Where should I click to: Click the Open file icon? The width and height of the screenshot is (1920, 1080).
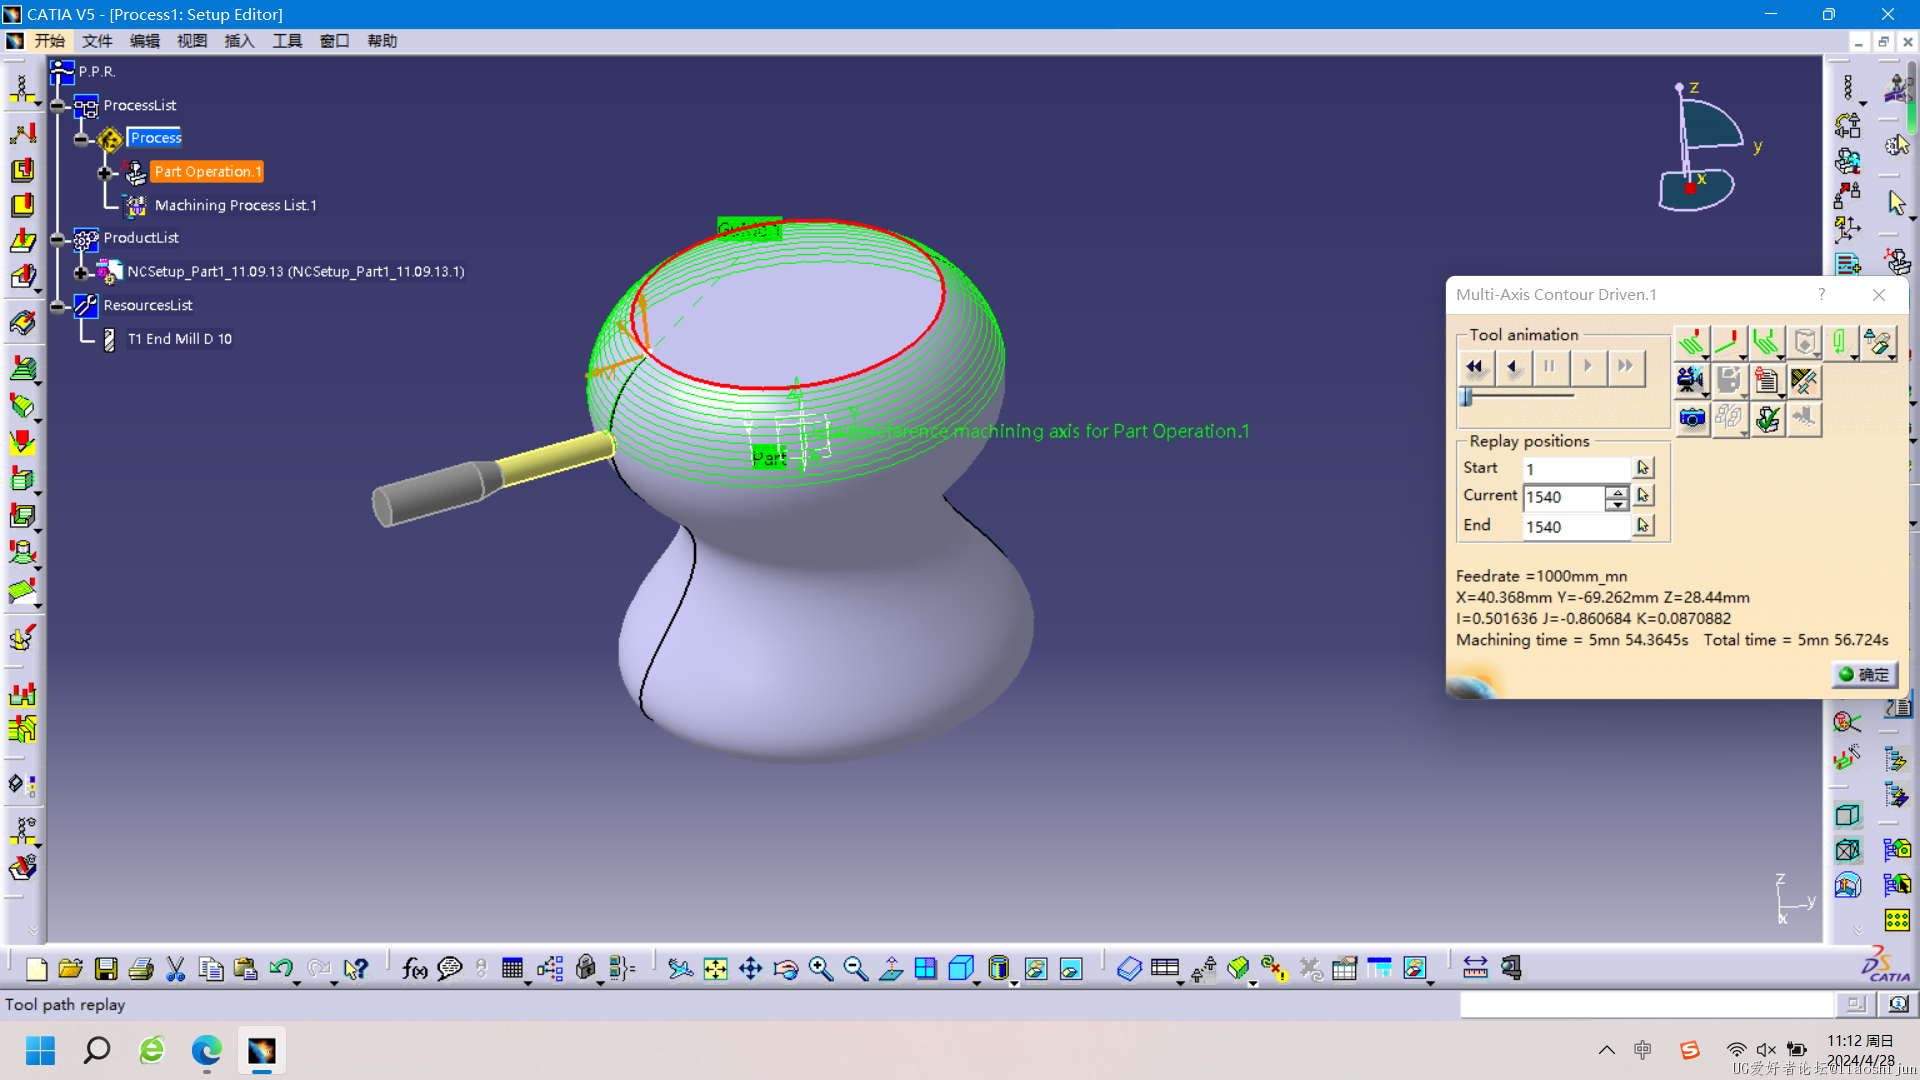[71, 968]
